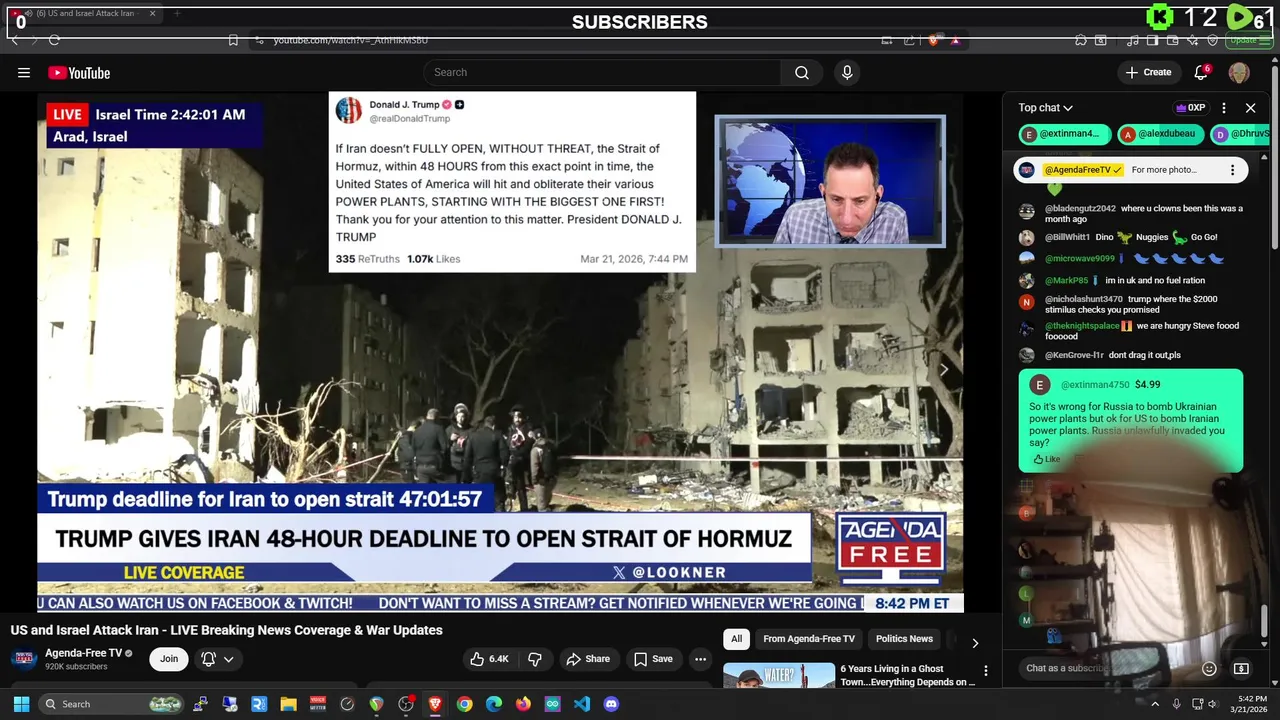
Task: Open Agenda-Free TV channel name link
Action: 83,653
